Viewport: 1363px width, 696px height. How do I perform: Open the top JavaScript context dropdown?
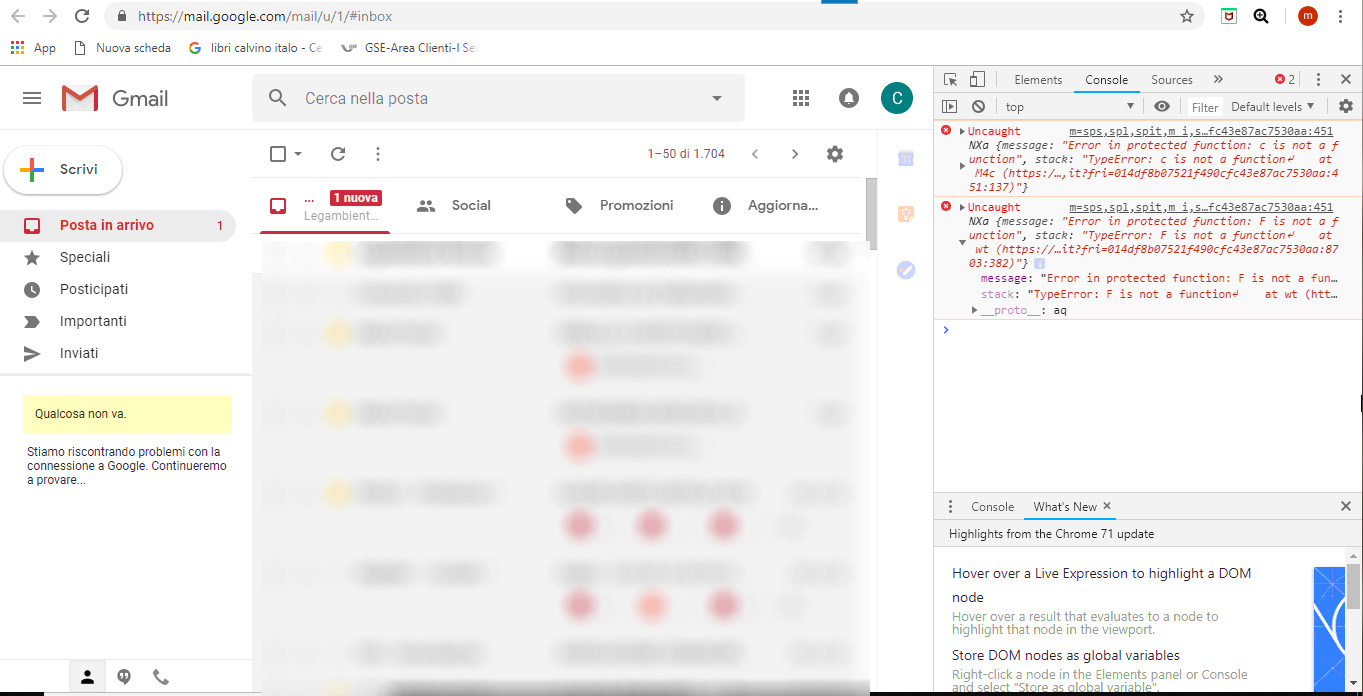[x=1069, y=107]
